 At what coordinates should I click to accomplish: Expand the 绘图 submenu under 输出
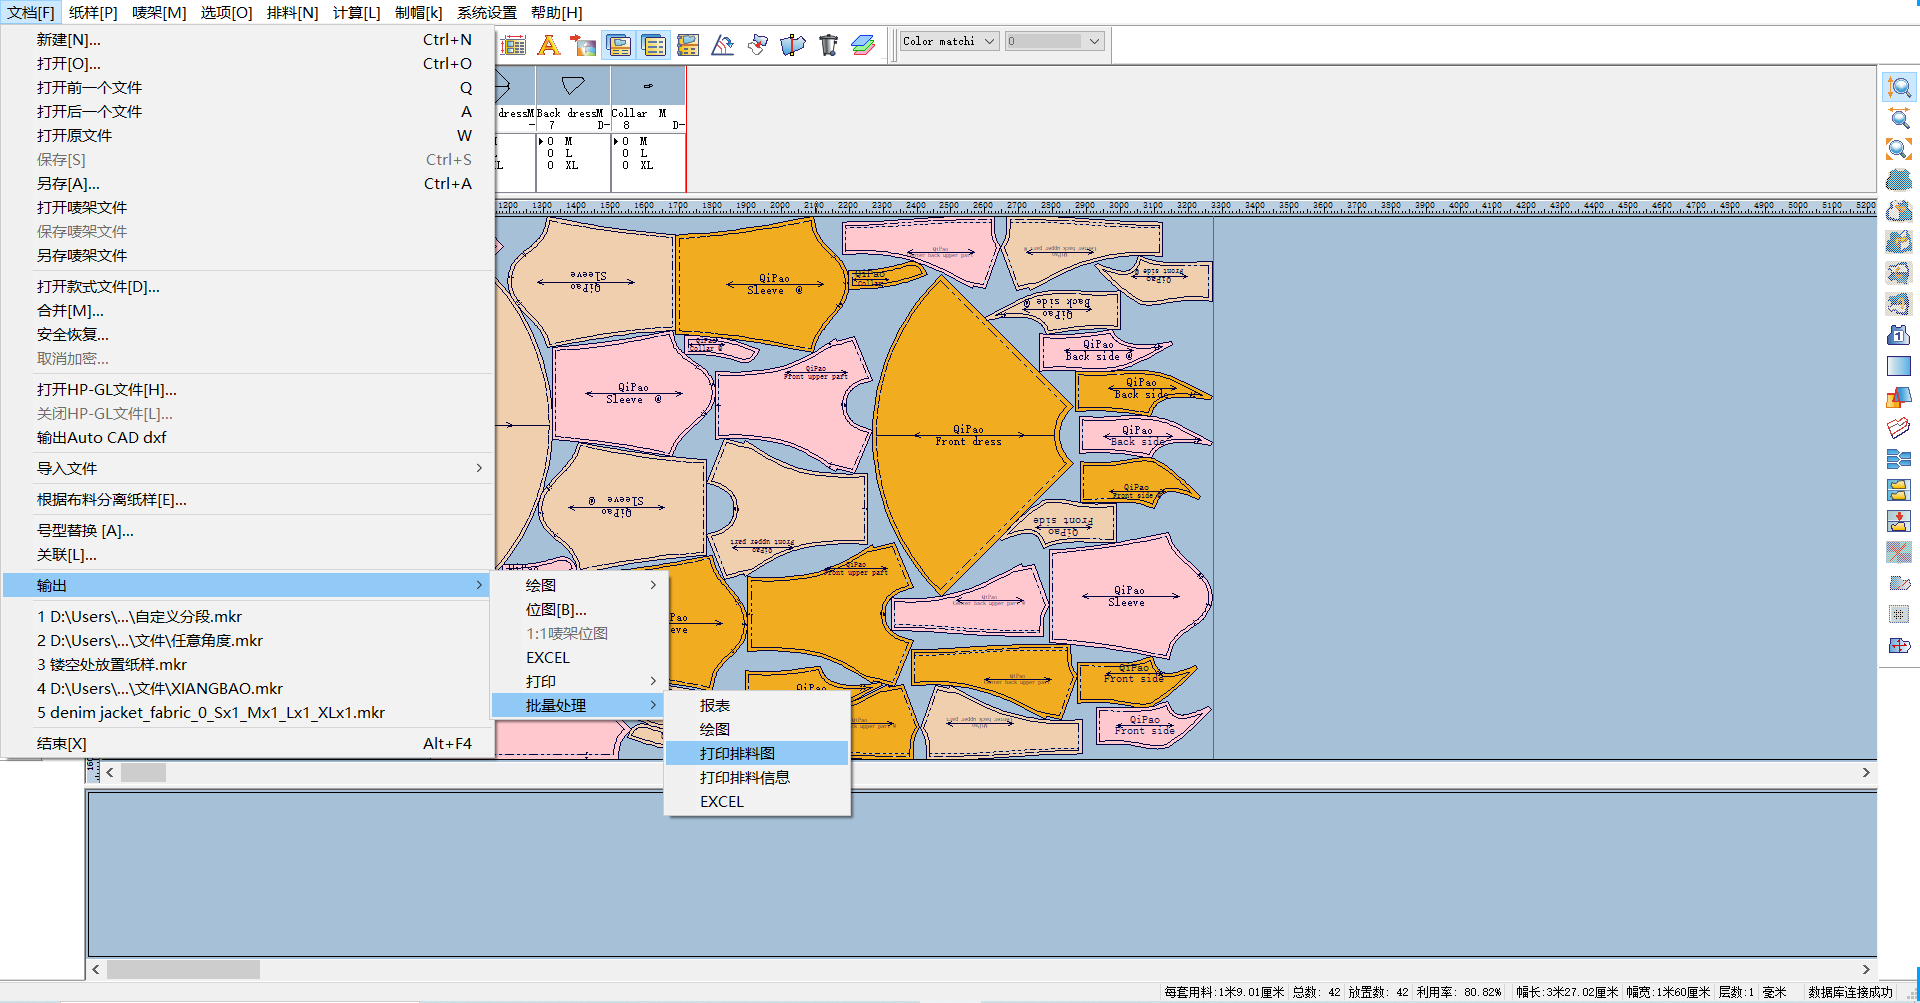point(579,586)
